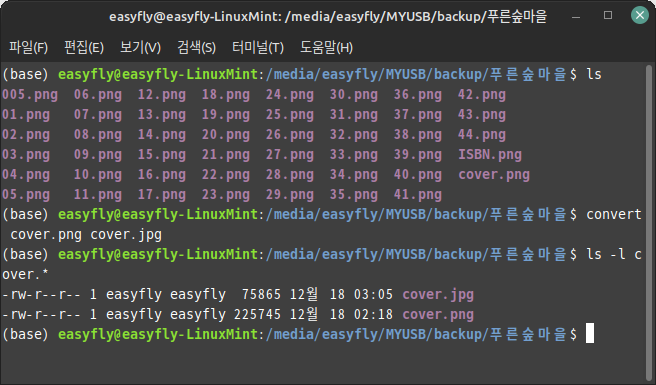The height and width of the screenshot is (385, 656).
Task: Click the filename 01.png
Action: 26,115
